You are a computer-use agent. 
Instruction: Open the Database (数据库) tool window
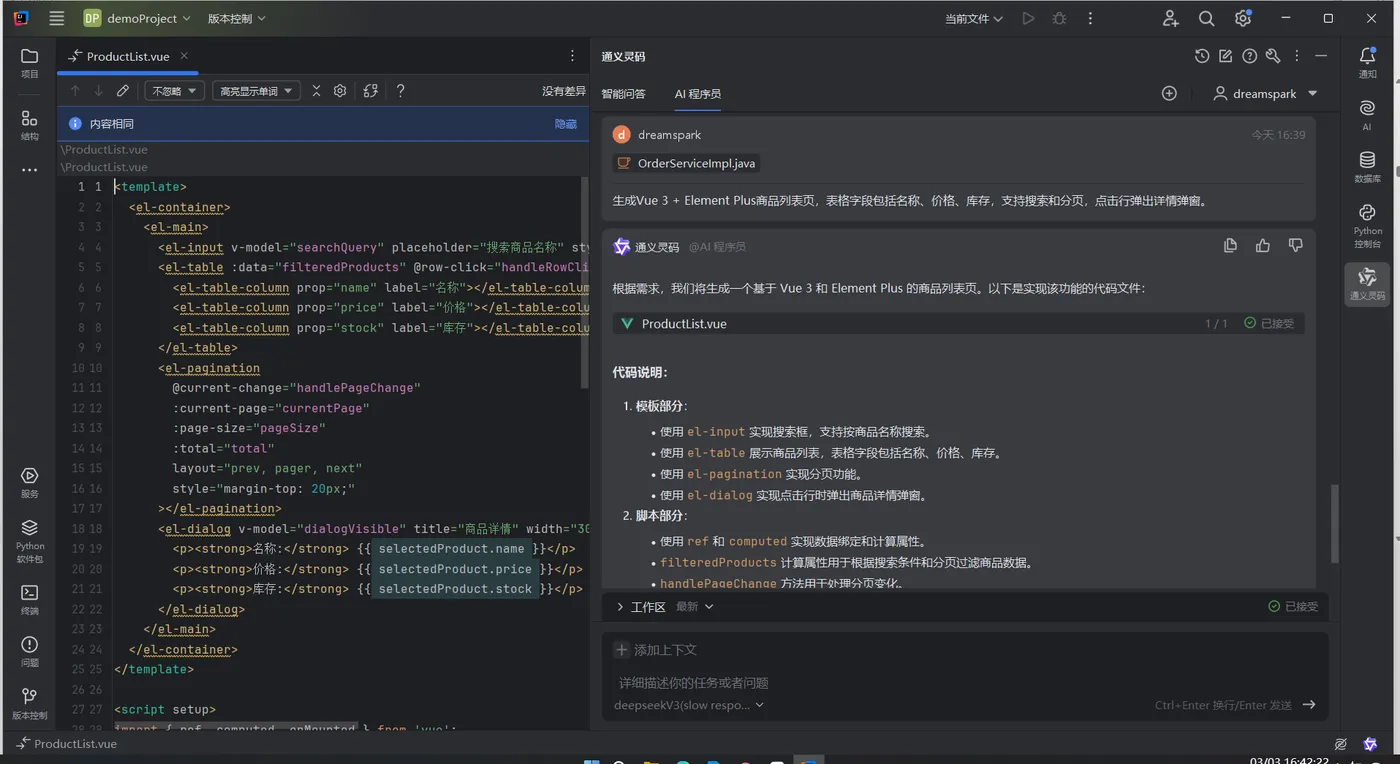pyautogui.click(x=1367, y=167)
